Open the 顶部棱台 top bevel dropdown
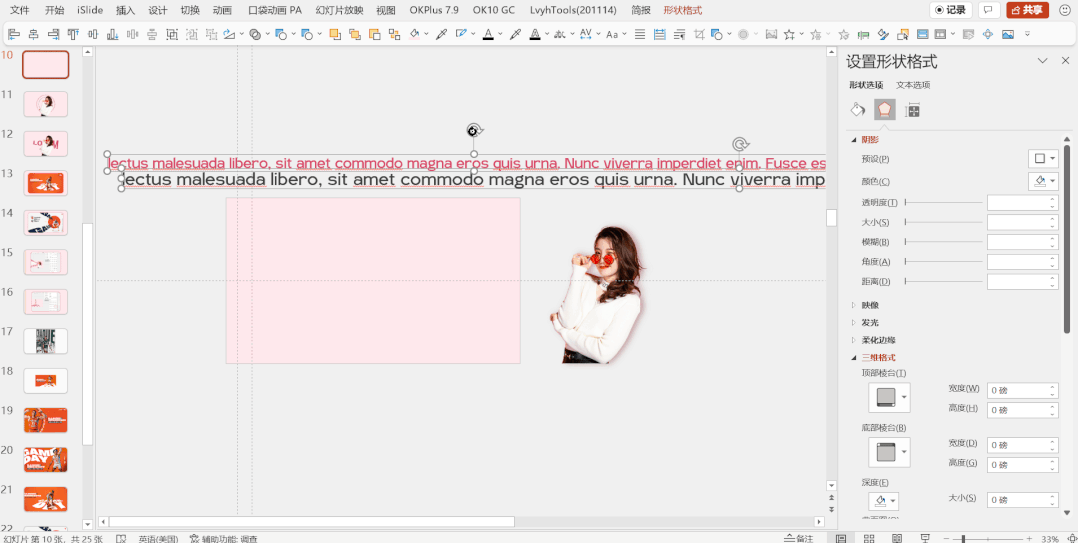The image size is (1078, 543). click(889, 398)
